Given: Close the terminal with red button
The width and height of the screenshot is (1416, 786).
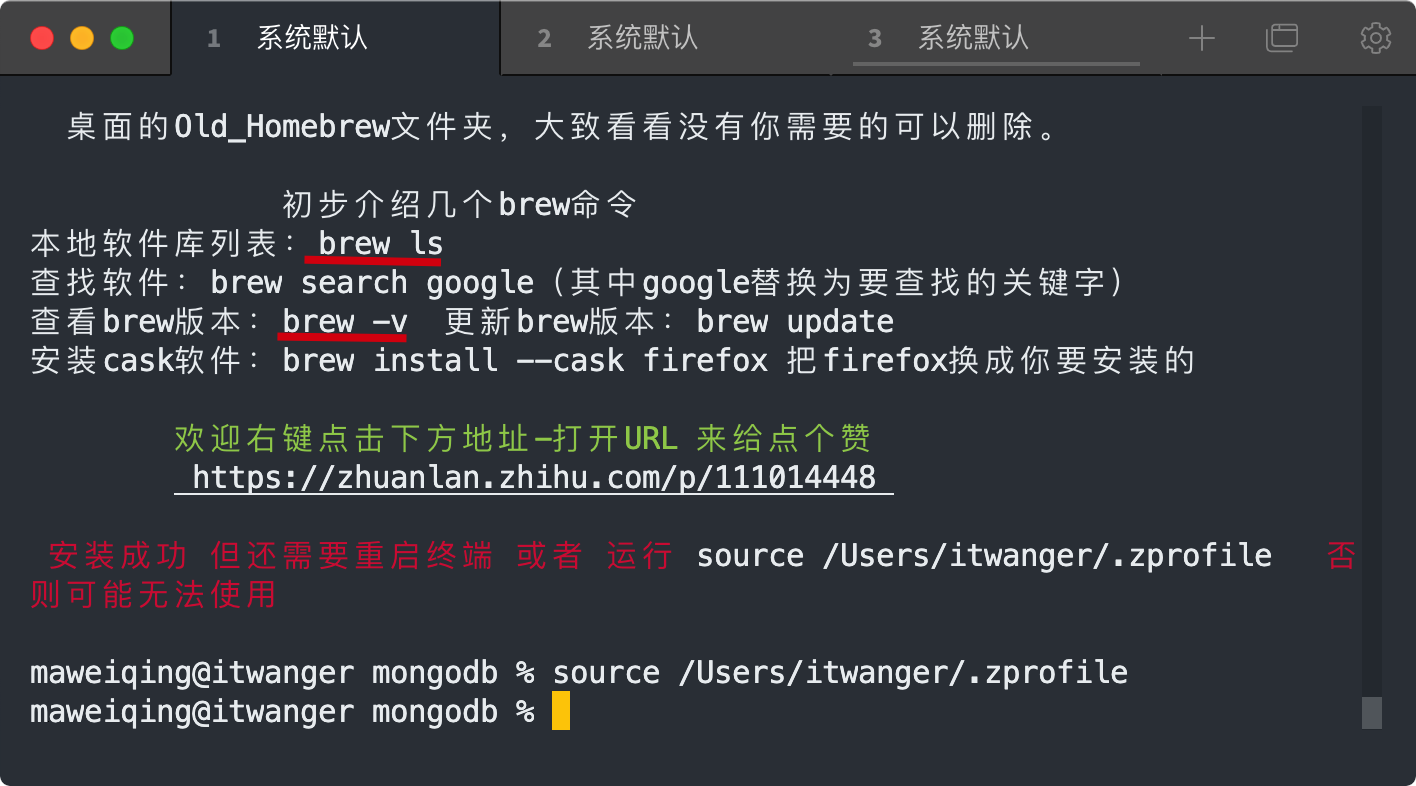Looking at the screenshot, I should [42, 39].
